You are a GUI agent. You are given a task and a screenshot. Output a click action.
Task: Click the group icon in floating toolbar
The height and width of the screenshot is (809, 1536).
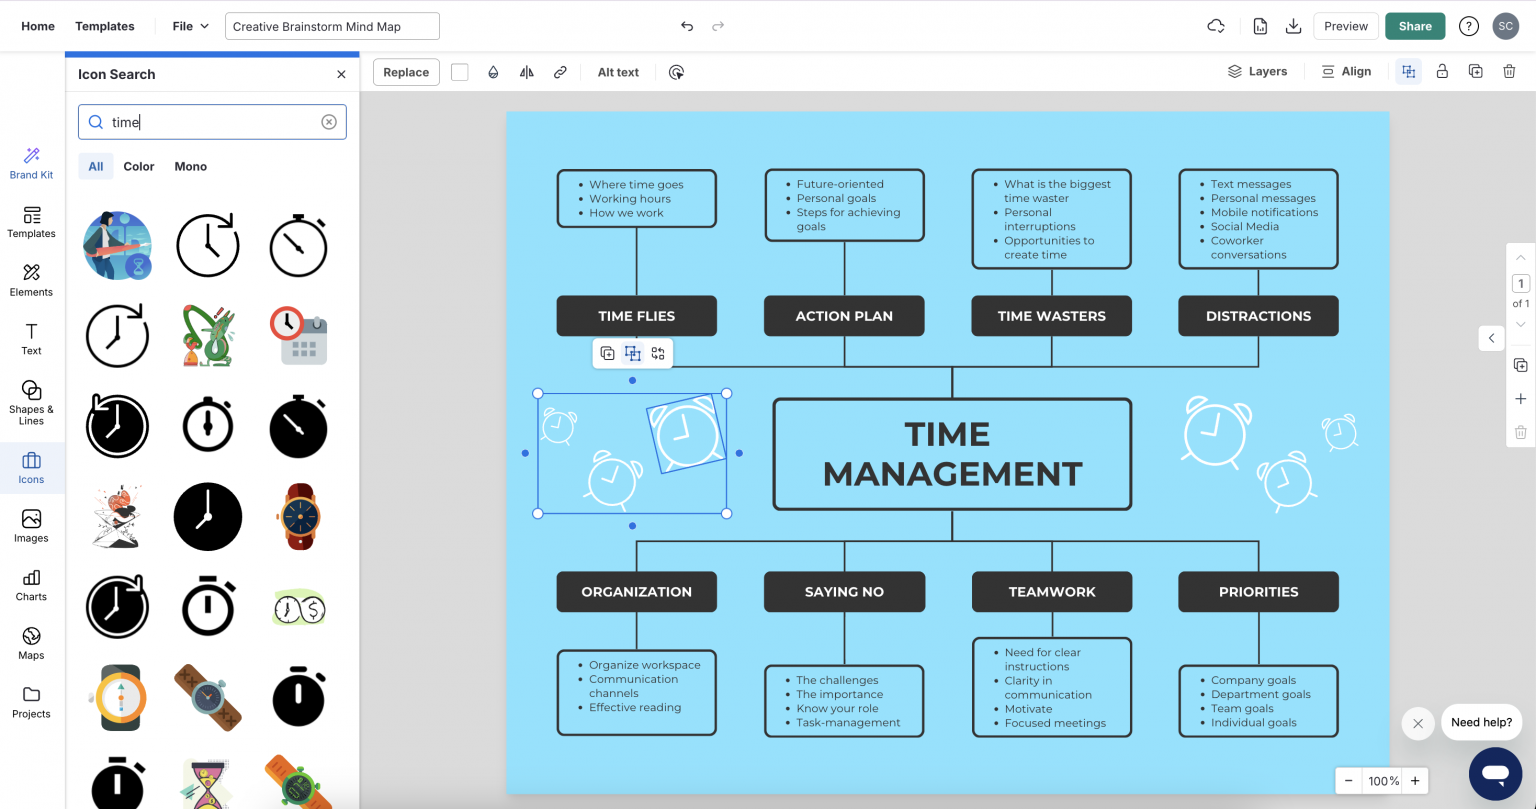(633, 353)
